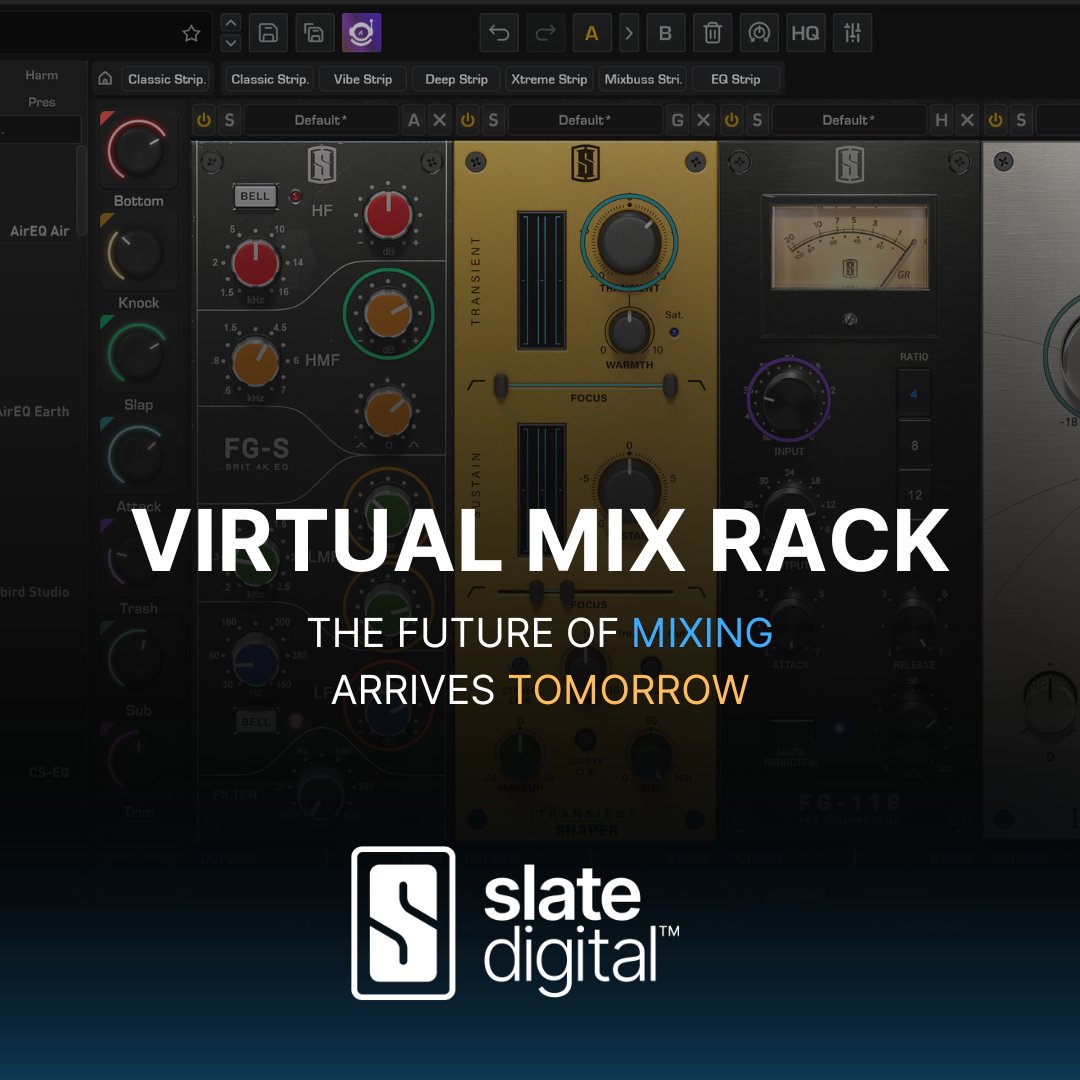Open the Default* preset menu above the FG-116
The image size is (1080, 1080).
point(849,120)
